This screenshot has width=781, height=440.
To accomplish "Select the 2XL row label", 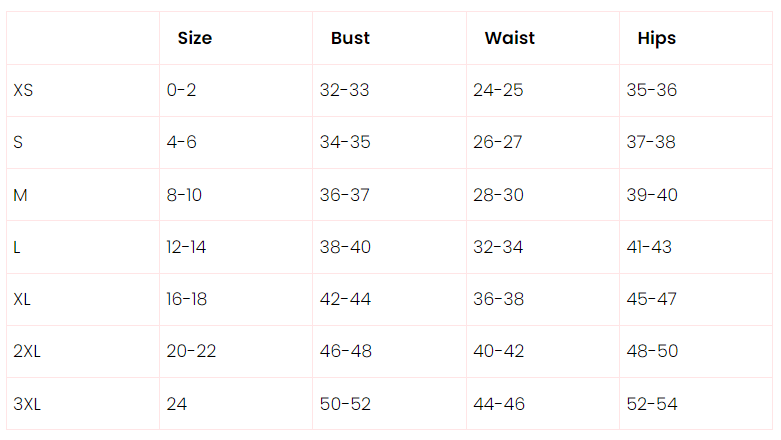I will [29, 352].
